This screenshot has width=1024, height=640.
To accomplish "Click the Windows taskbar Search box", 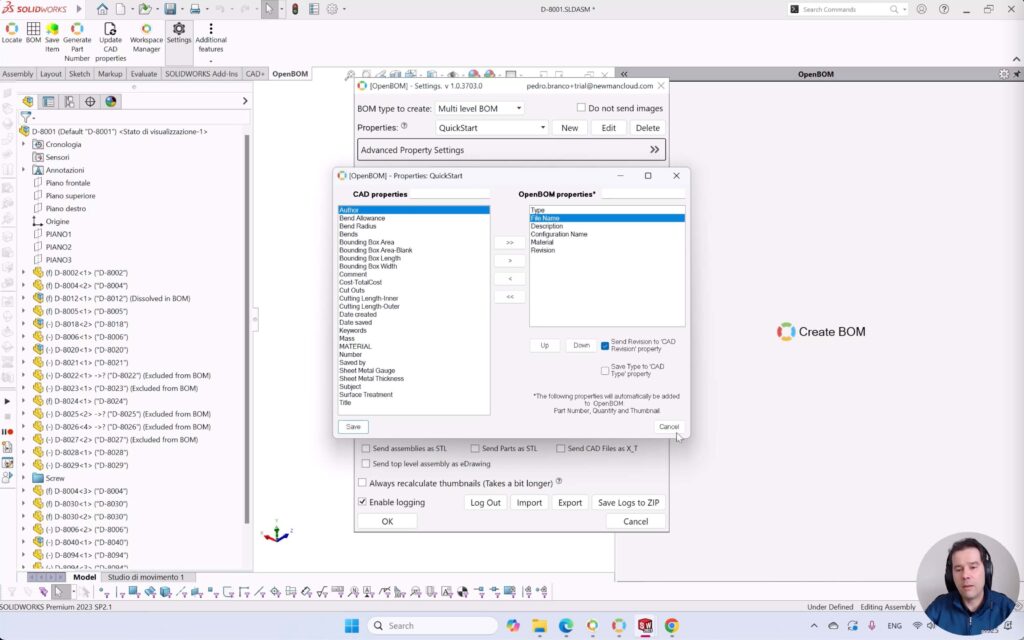I will pos(432,626).
